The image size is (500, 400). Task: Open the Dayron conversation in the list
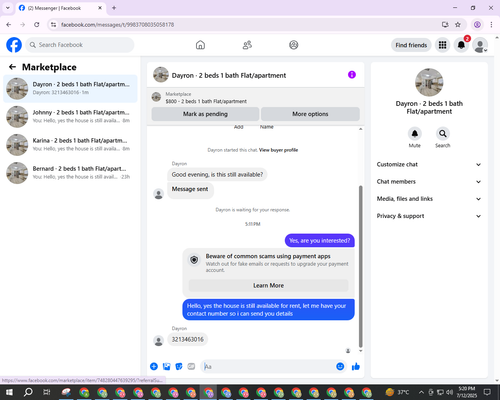point(70,89)
